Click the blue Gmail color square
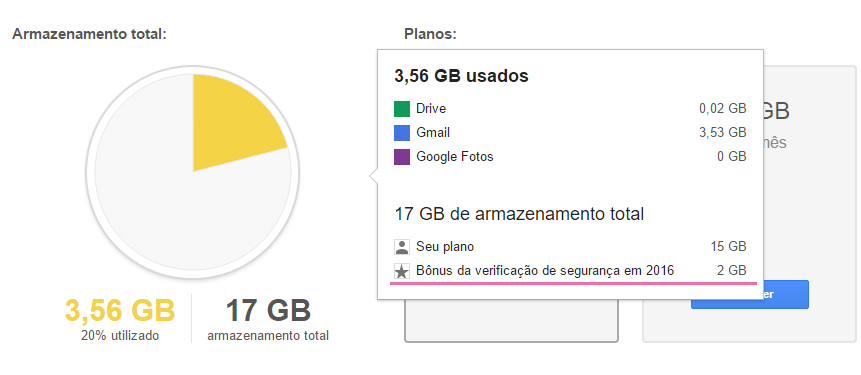Screen dimensions: 861x375 [x=402, y=133]
